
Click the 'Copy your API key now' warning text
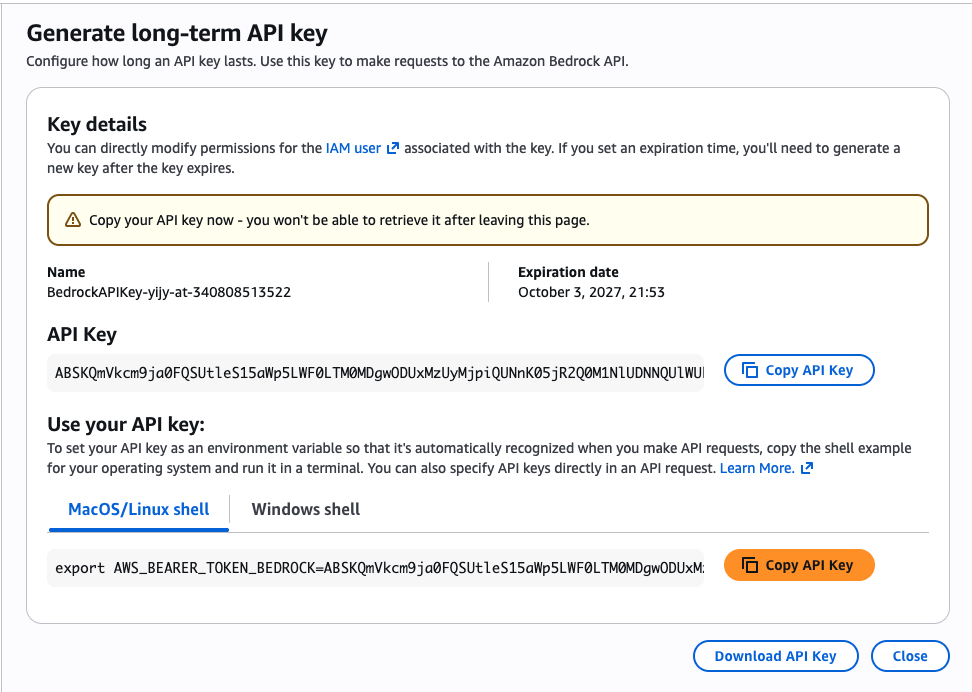(339, 220)
